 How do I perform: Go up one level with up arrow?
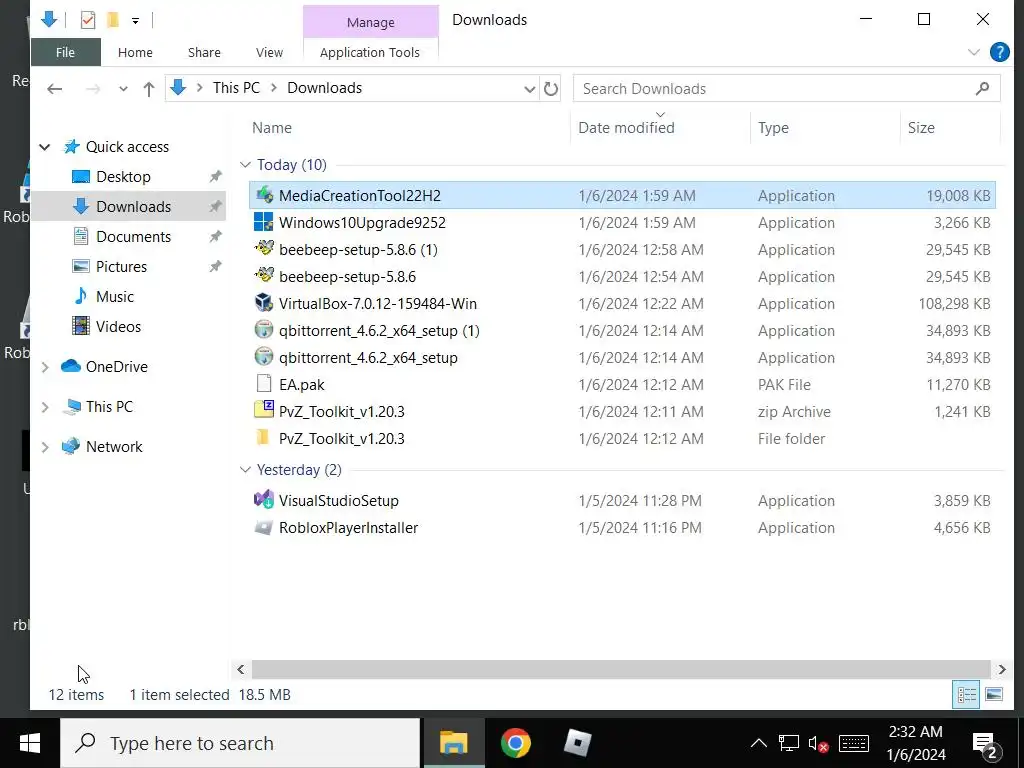coord(149,89)
